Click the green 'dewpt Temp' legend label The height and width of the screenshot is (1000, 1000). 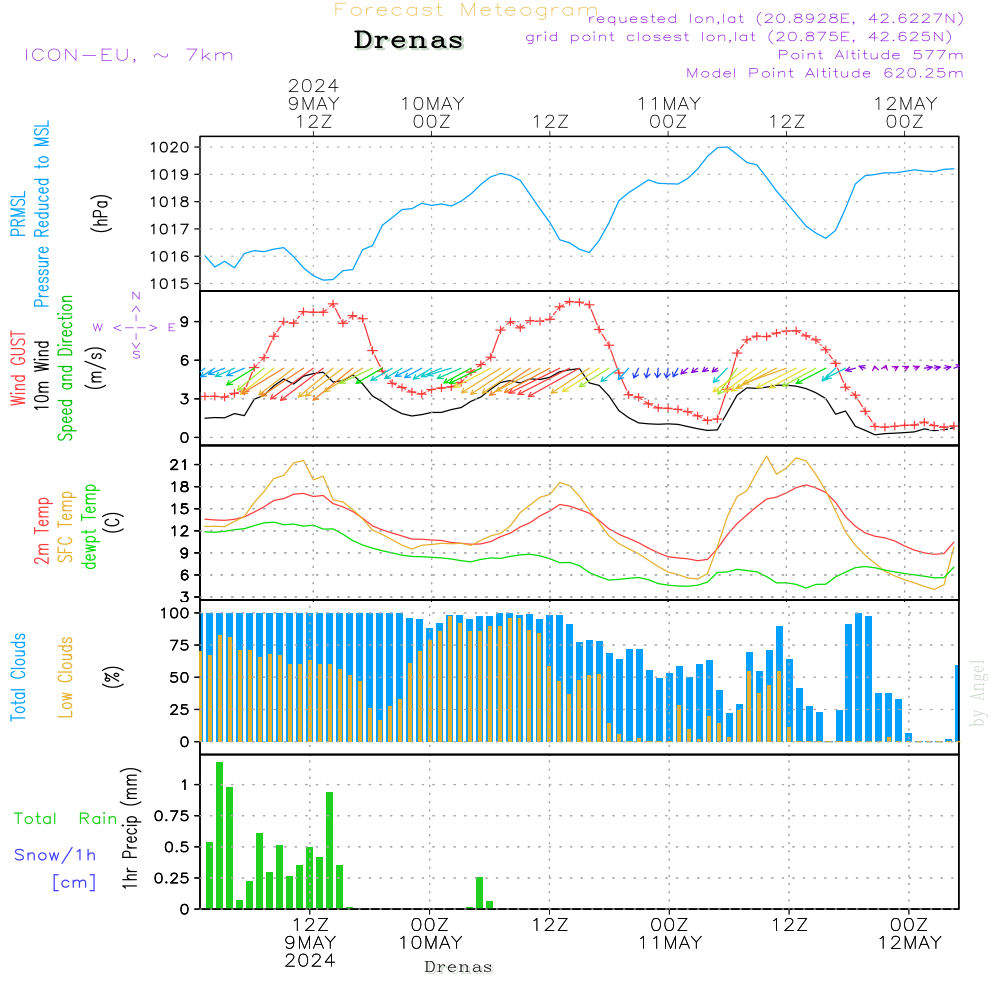[89, 526]
